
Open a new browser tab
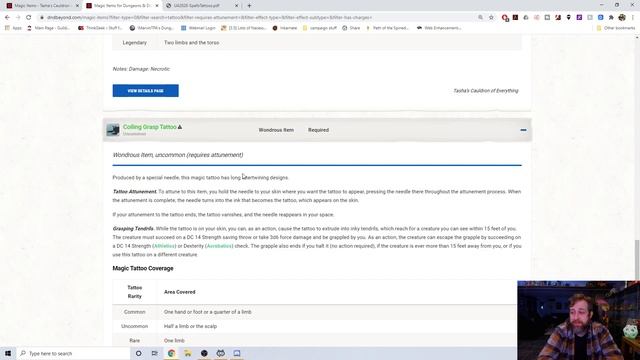(249, 6)
